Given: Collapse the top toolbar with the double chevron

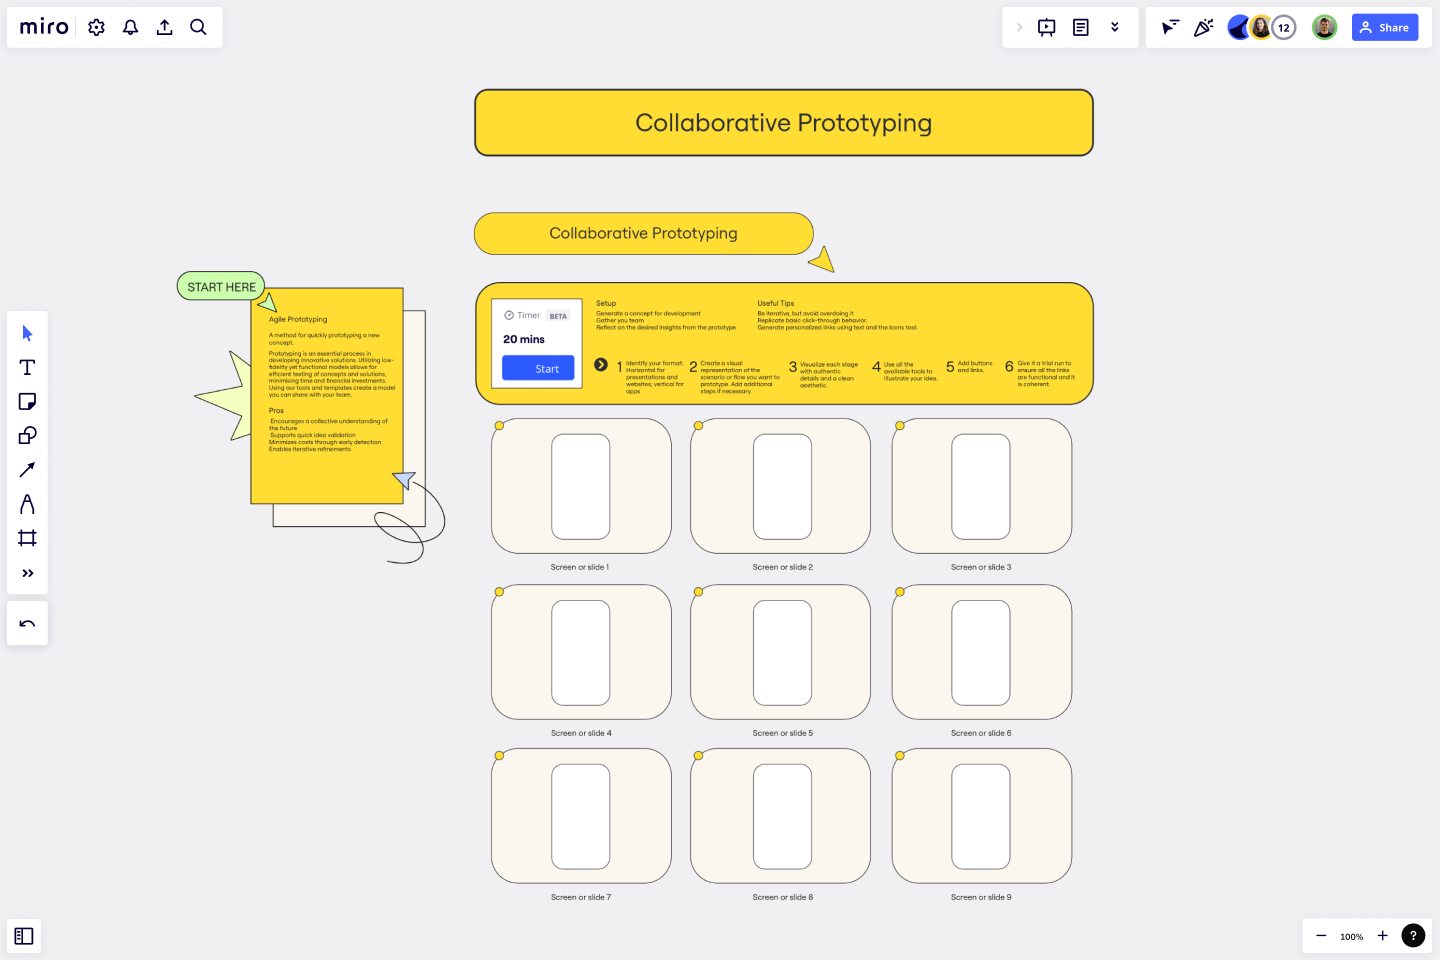Looking at the screenshot, I should [1115, 27].
